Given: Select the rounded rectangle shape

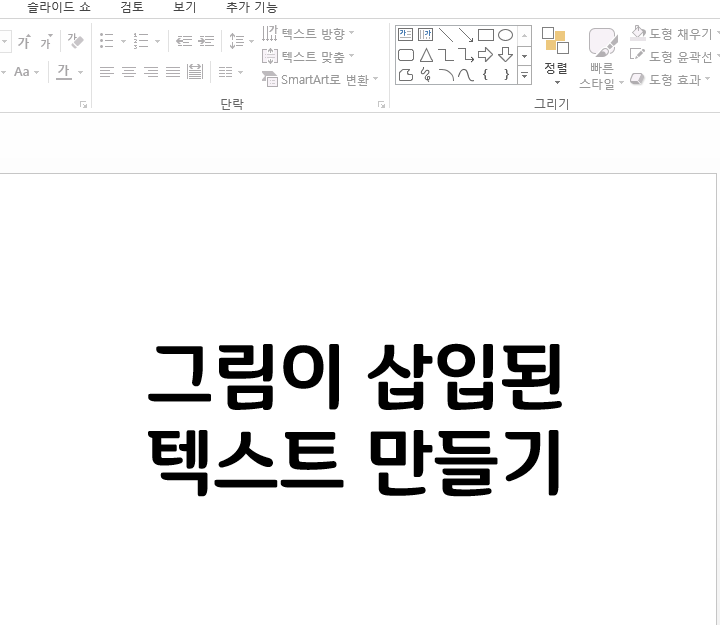Looking at the screenshot, I should (x=405, y=55).
